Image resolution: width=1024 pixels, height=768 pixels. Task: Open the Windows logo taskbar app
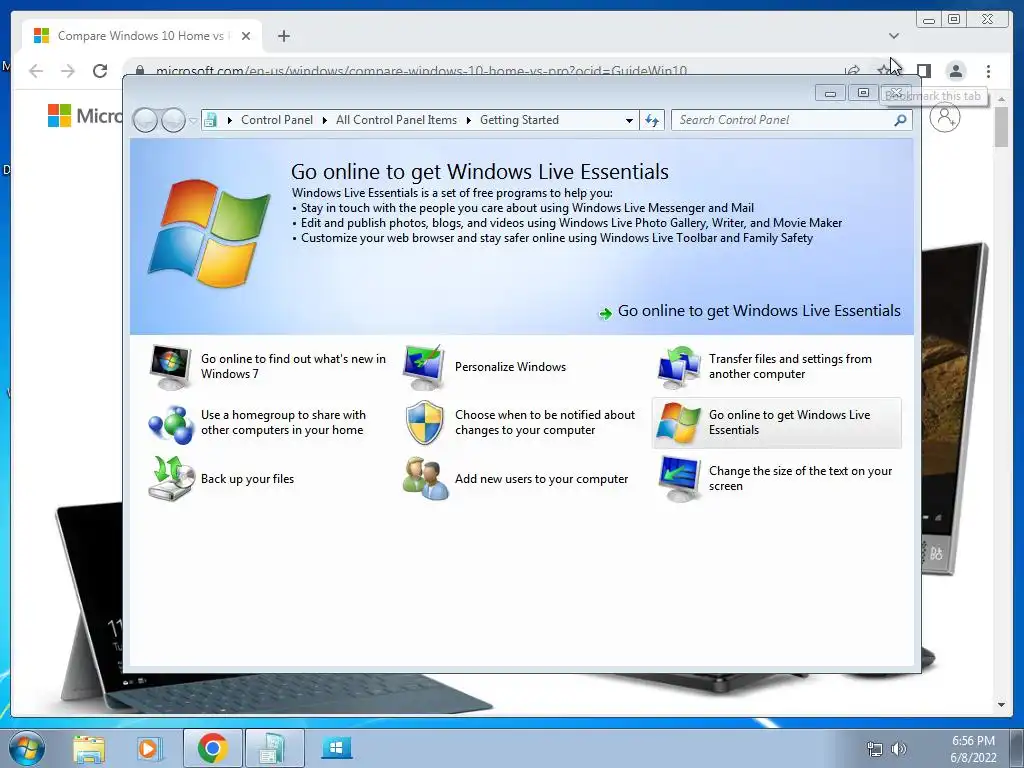tap(336, 748)
